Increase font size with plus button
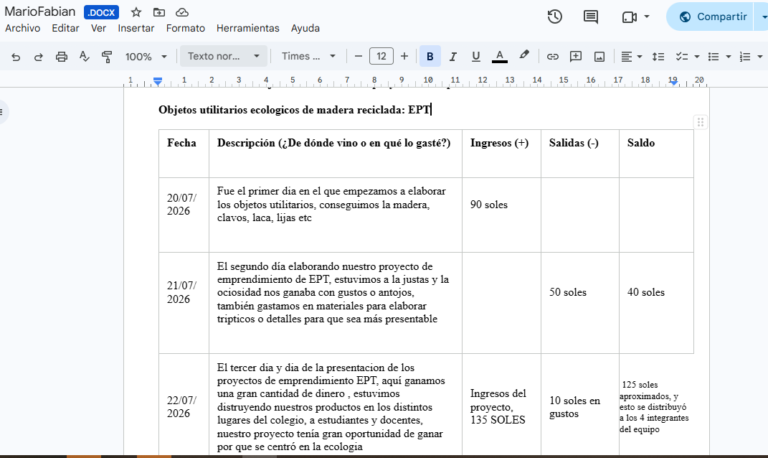768x458 pixels. coord(404,56)
